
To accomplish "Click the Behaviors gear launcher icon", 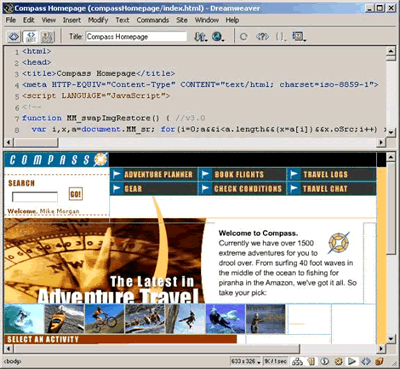I will click(x=339, y=361).
